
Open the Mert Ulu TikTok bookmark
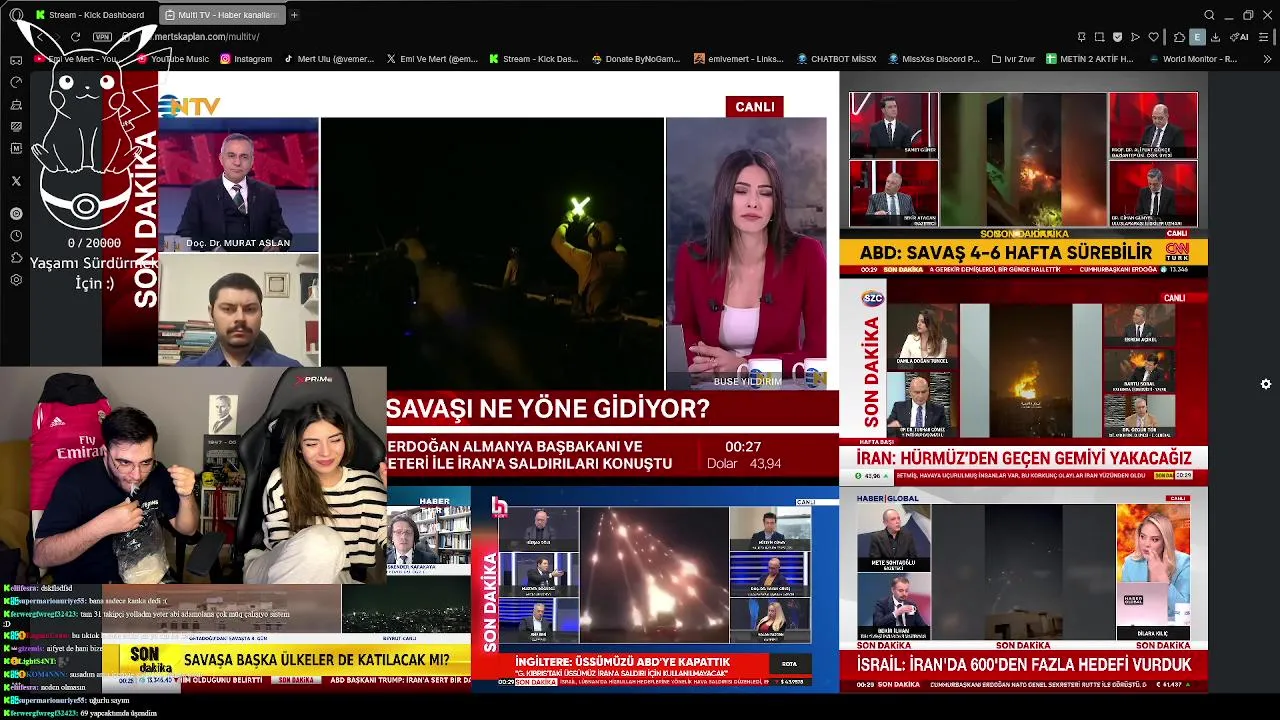tap(329, 59)
